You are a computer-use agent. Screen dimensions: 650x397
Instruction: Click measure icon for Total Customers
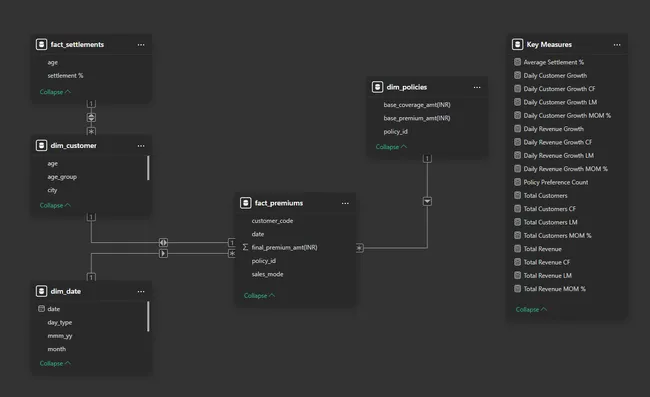[x=517, y=195]
